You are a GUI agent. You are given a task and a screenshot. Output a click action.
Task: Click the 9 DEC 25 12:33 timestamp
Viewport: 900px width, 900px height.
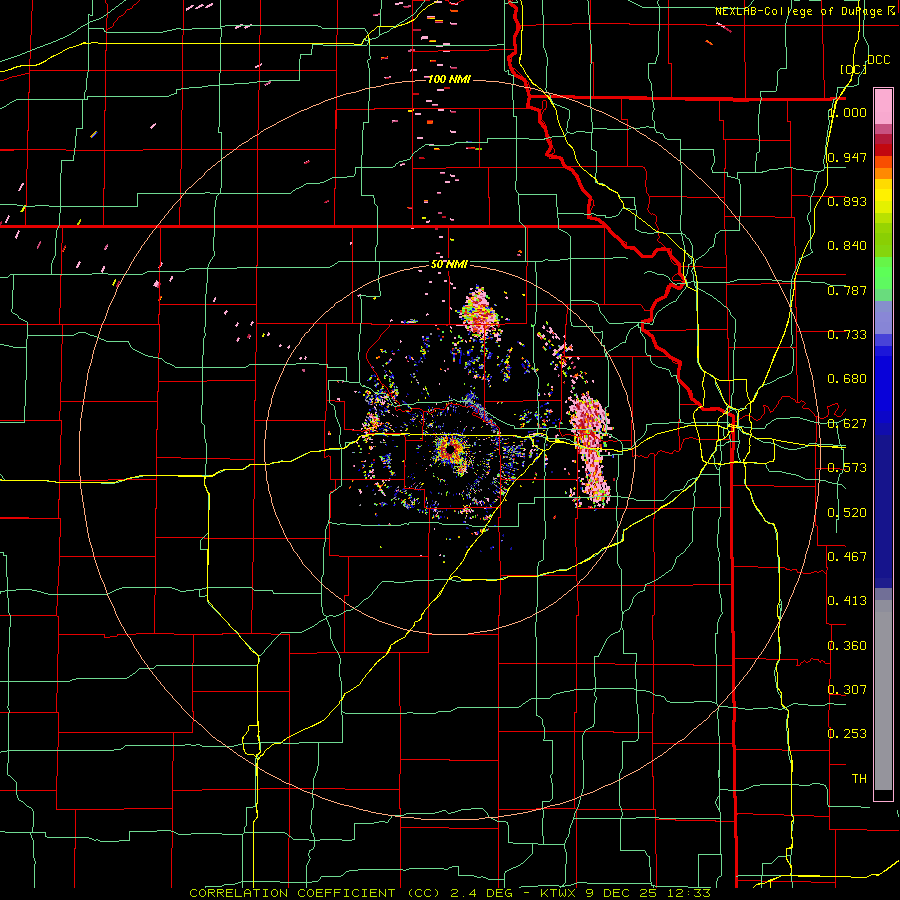click(647, 893)
